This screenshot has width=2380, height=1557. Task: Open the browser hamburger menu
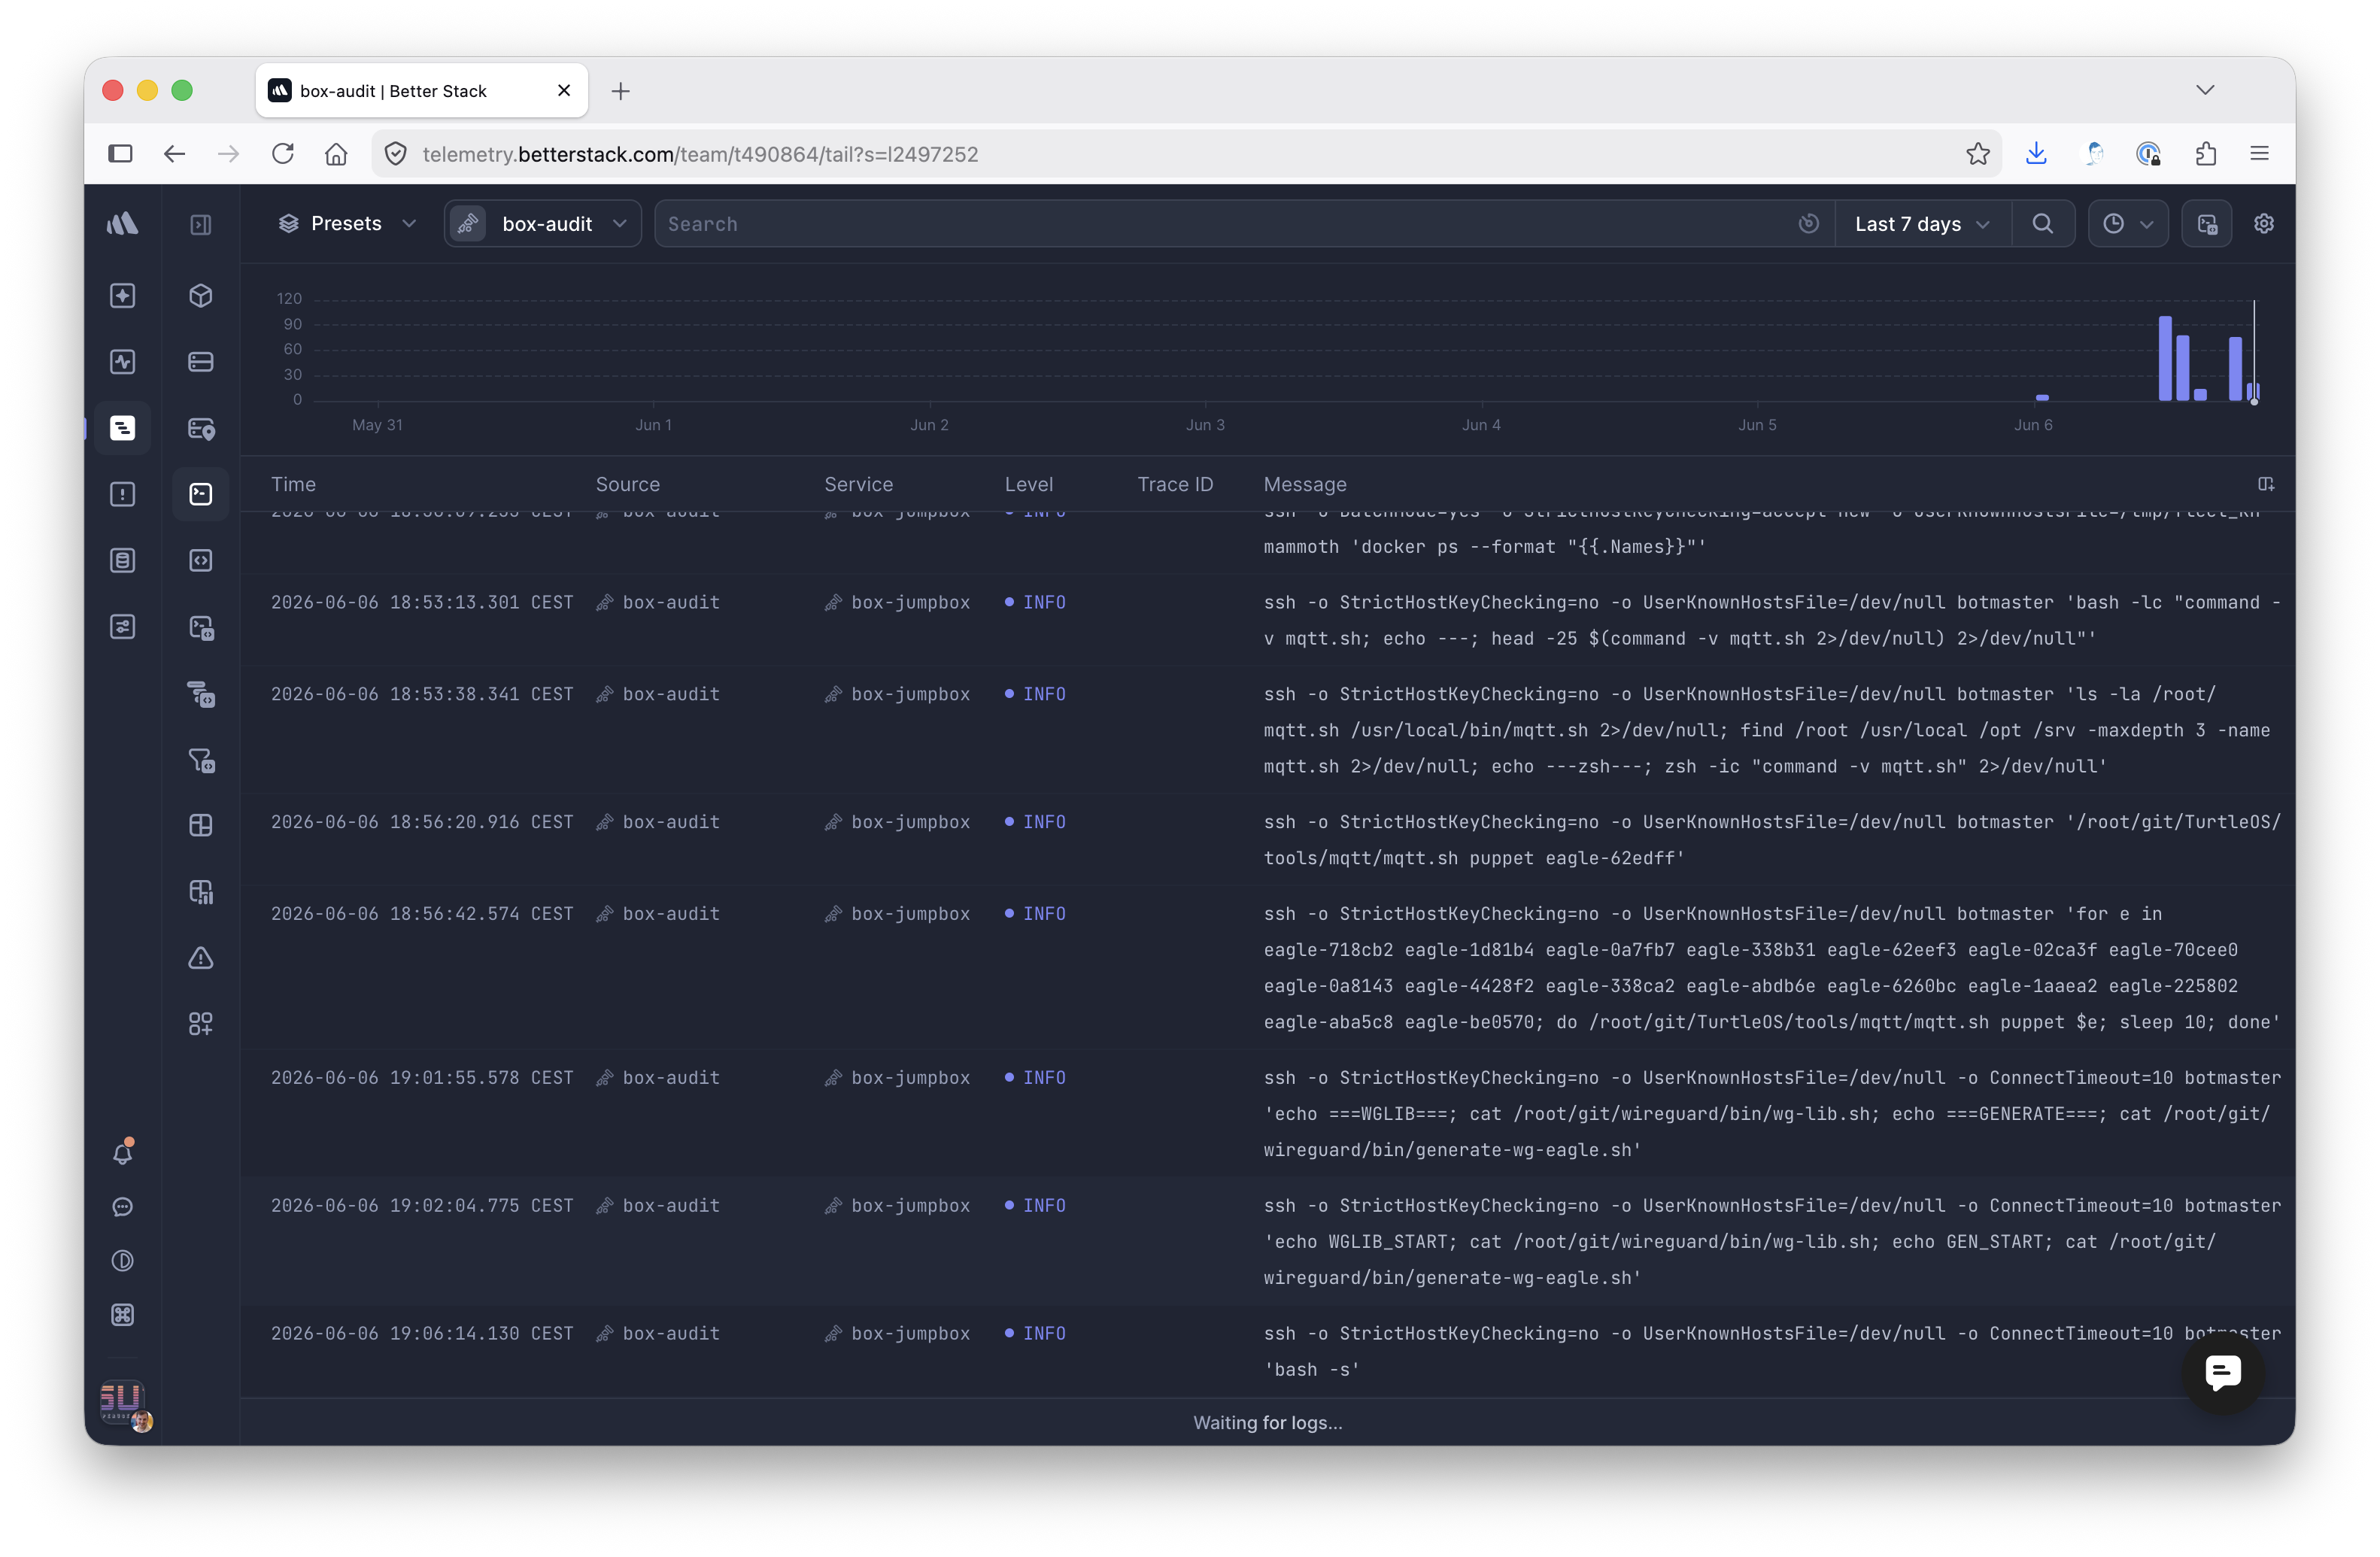(2259, 153)
